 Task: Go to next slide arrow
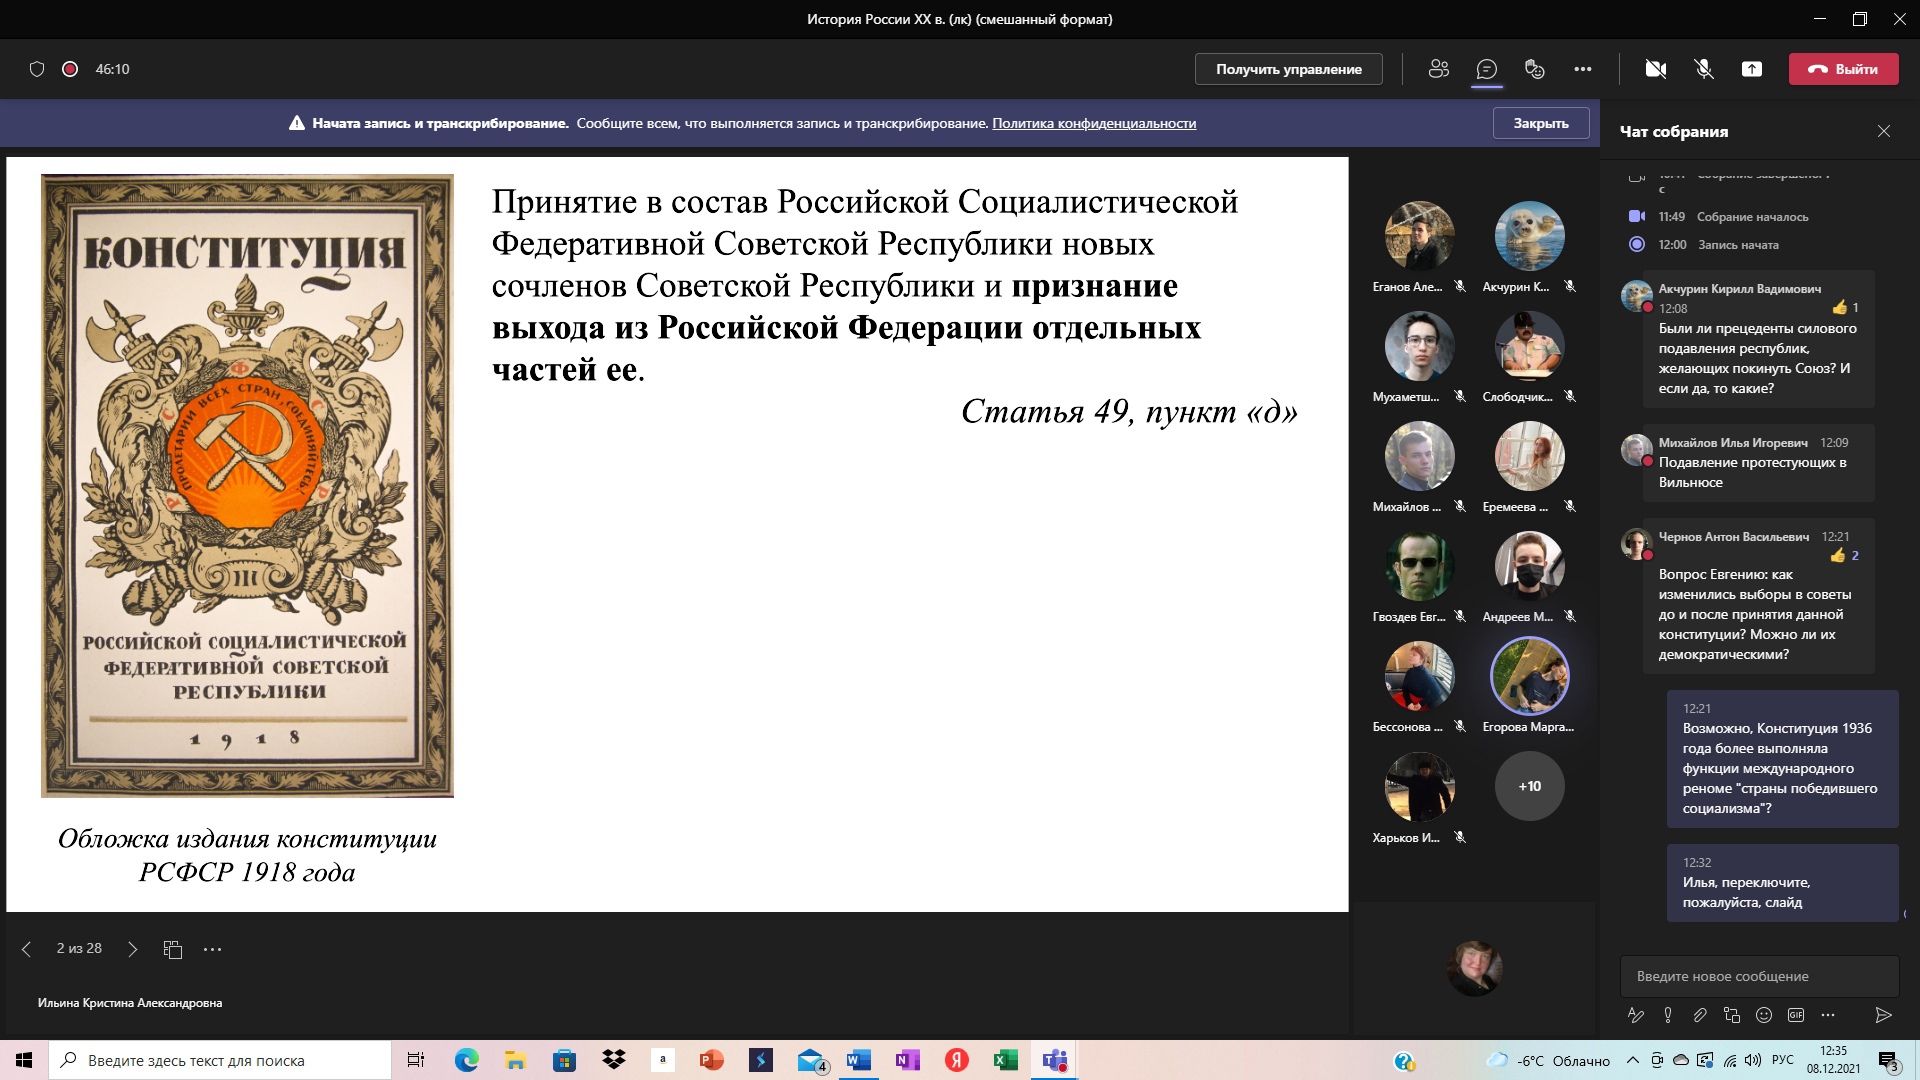click(132, 949)
